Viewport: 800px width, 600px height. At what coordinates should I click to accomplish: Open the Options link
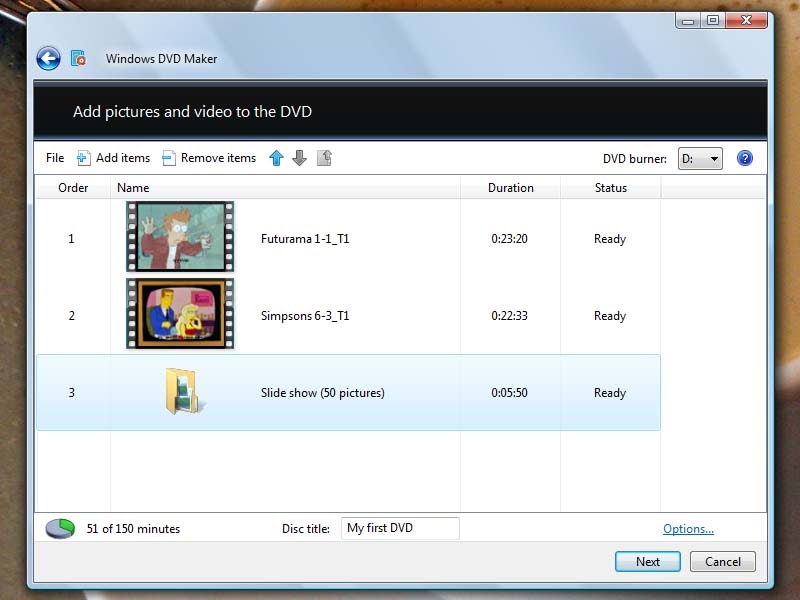pyautogui.click(x=688, y=528)
